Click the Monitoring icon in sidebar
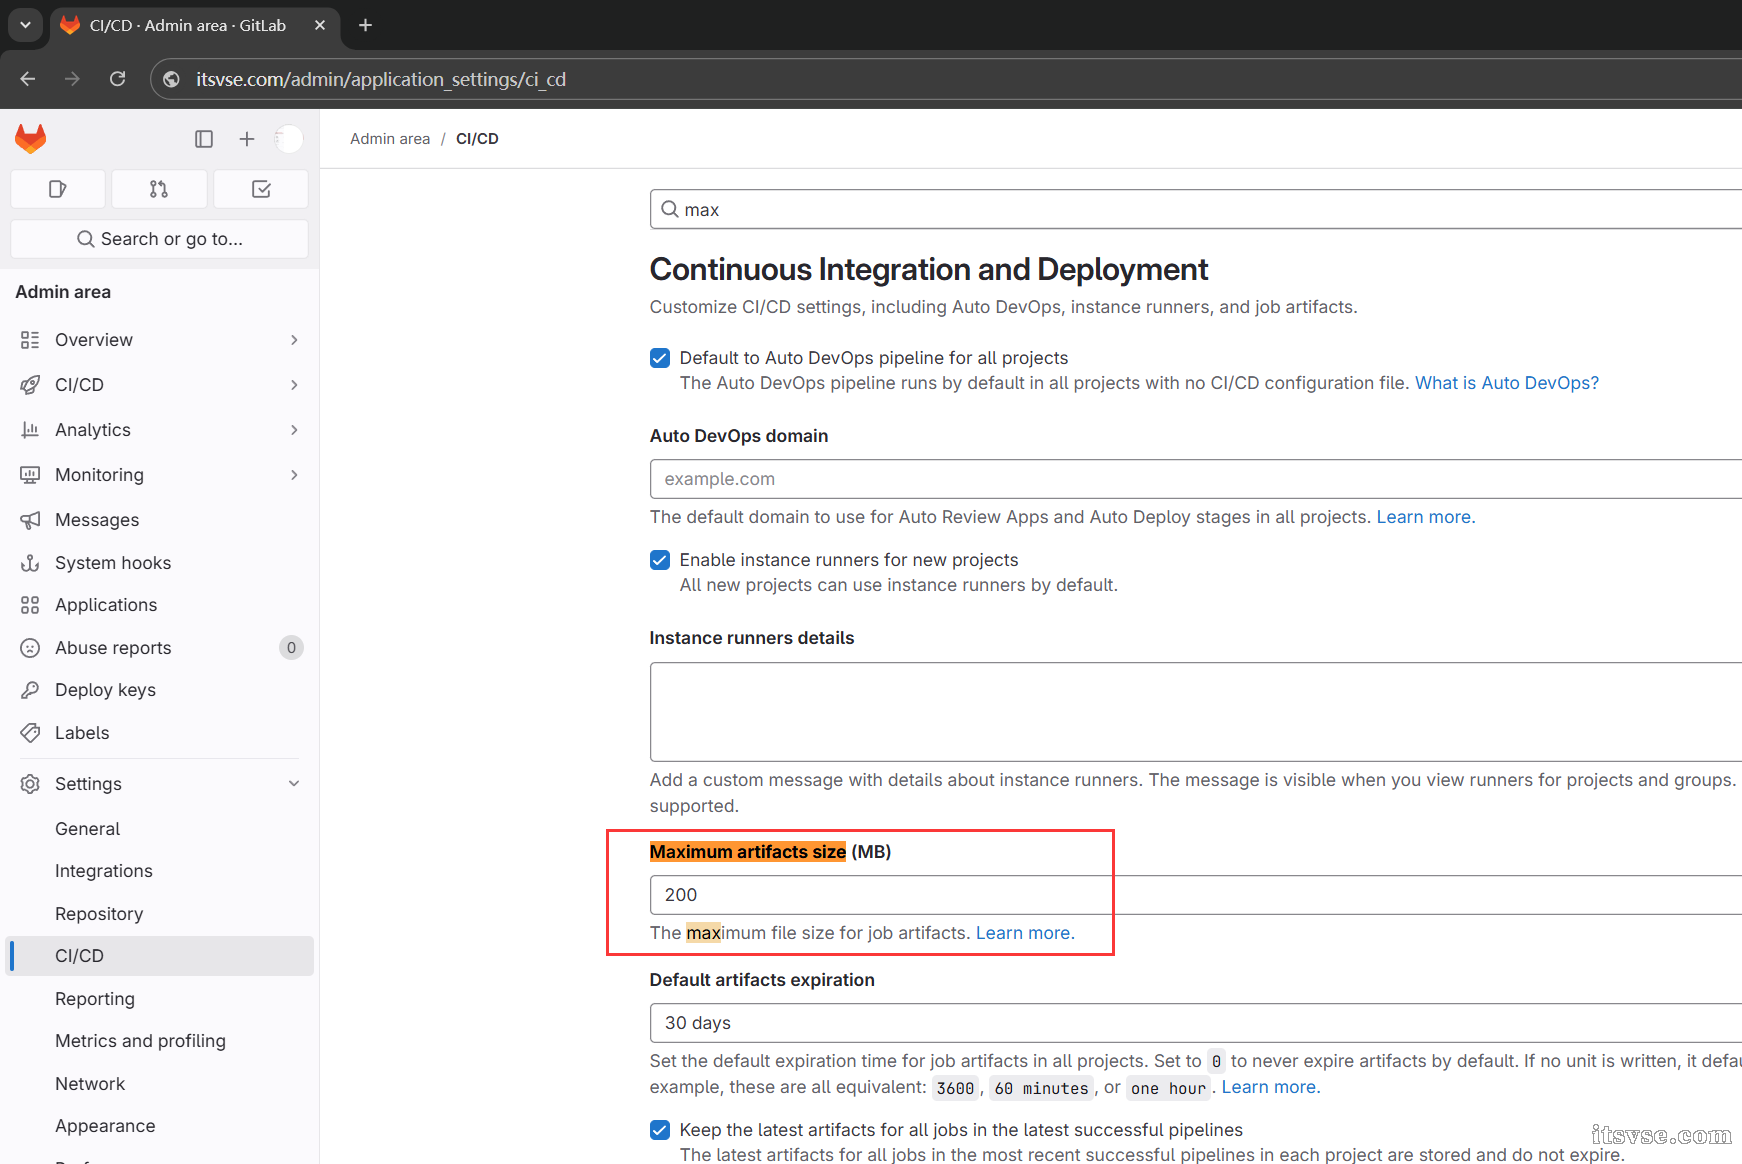Image resolution: width=1742 pixels, height=1164 pixels. pos(30,475)
